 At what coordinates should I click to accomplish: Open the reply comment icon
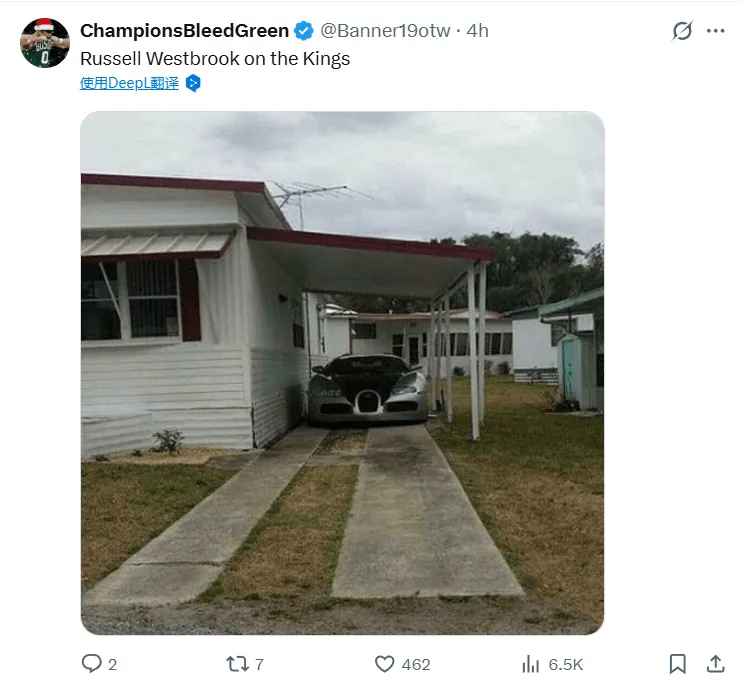click(x=91, y=663)
